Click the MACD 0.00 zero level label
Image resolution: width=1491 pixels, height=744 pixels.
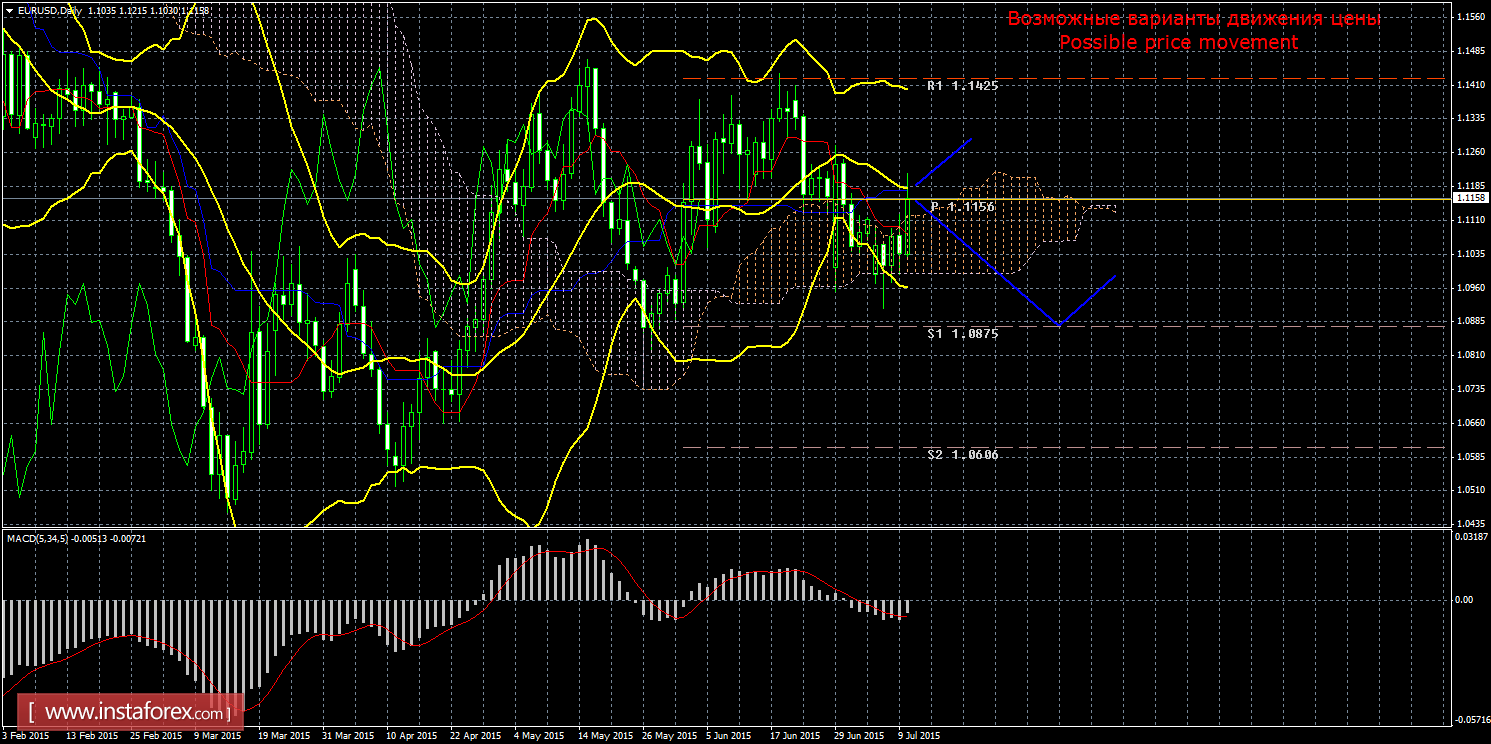[x=1463, y=600]
